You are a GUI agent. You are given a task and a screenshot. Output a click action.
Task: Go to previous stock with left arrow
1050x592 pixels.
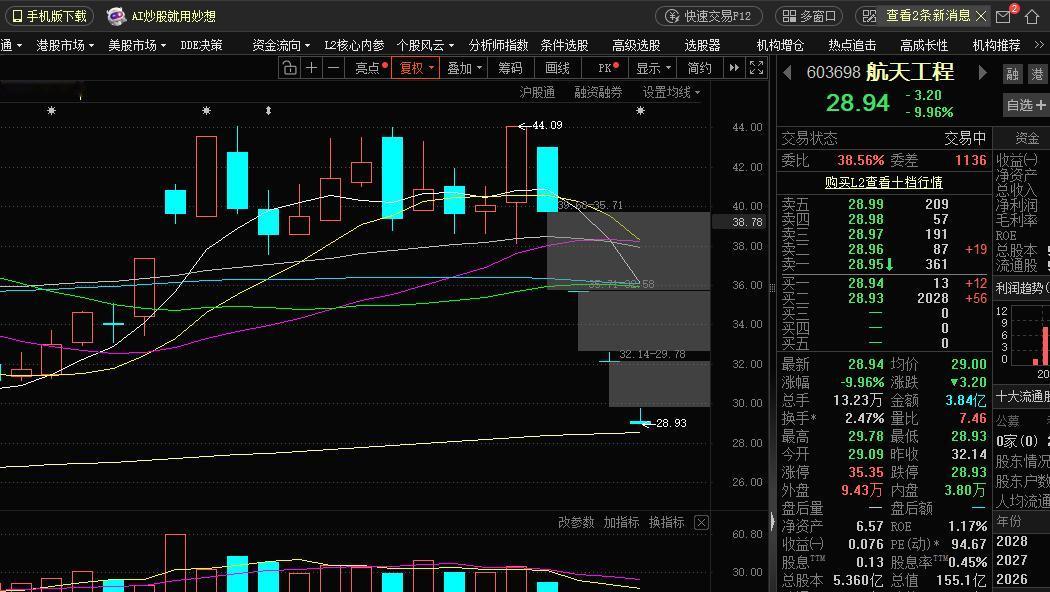click(788, 72)
